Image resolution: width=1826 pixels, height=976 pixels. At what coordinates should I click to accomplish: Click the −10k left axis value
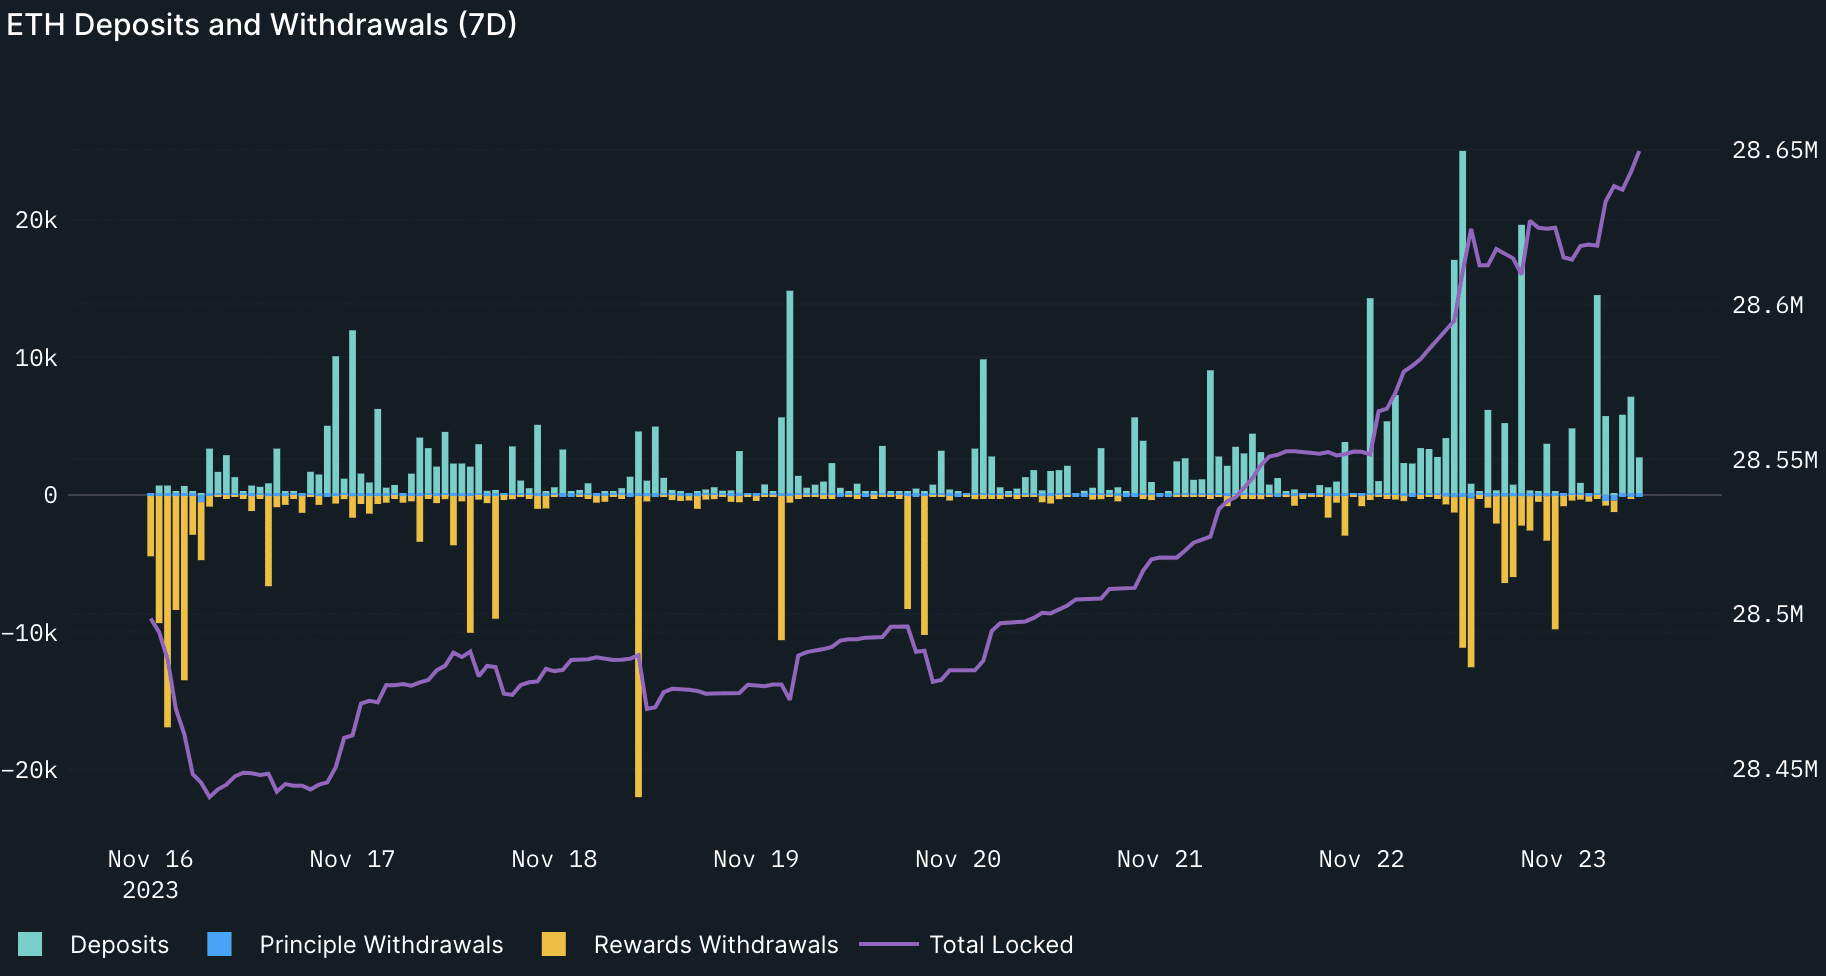click(29, 633)
